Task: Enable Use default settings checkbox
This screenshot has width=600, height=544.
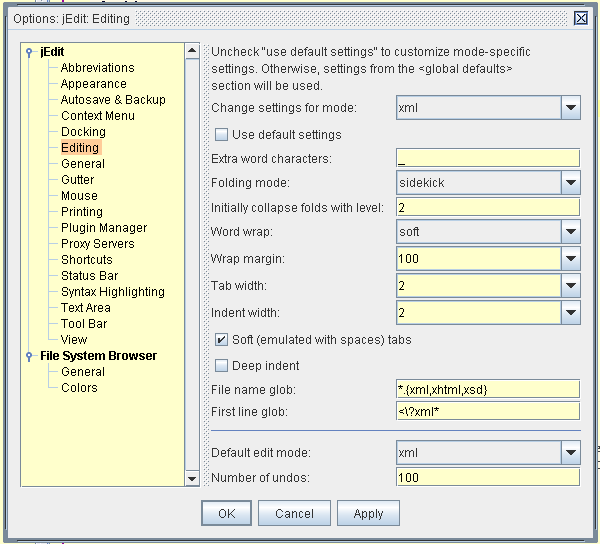Action: (221, 135)
